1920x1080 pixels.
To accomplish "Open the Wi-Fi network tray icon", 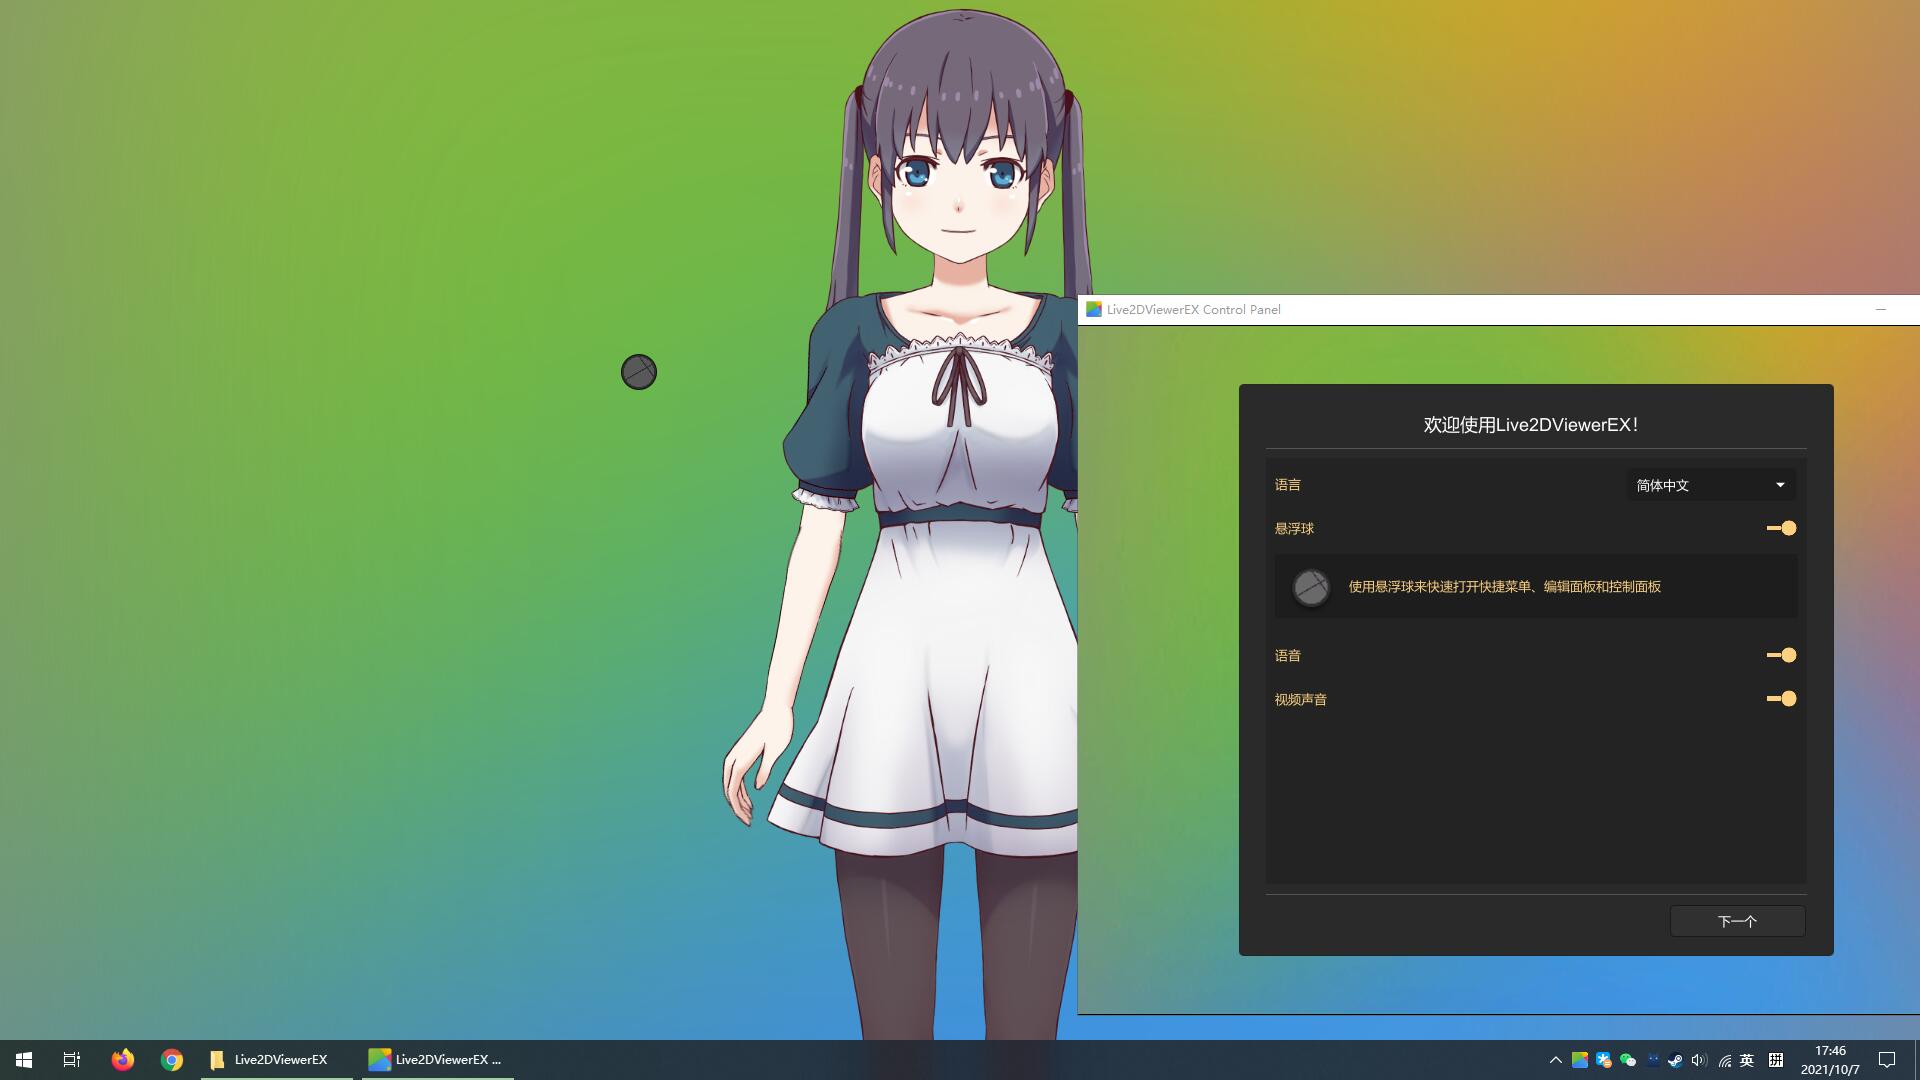I will [x=1724, y=1060].
